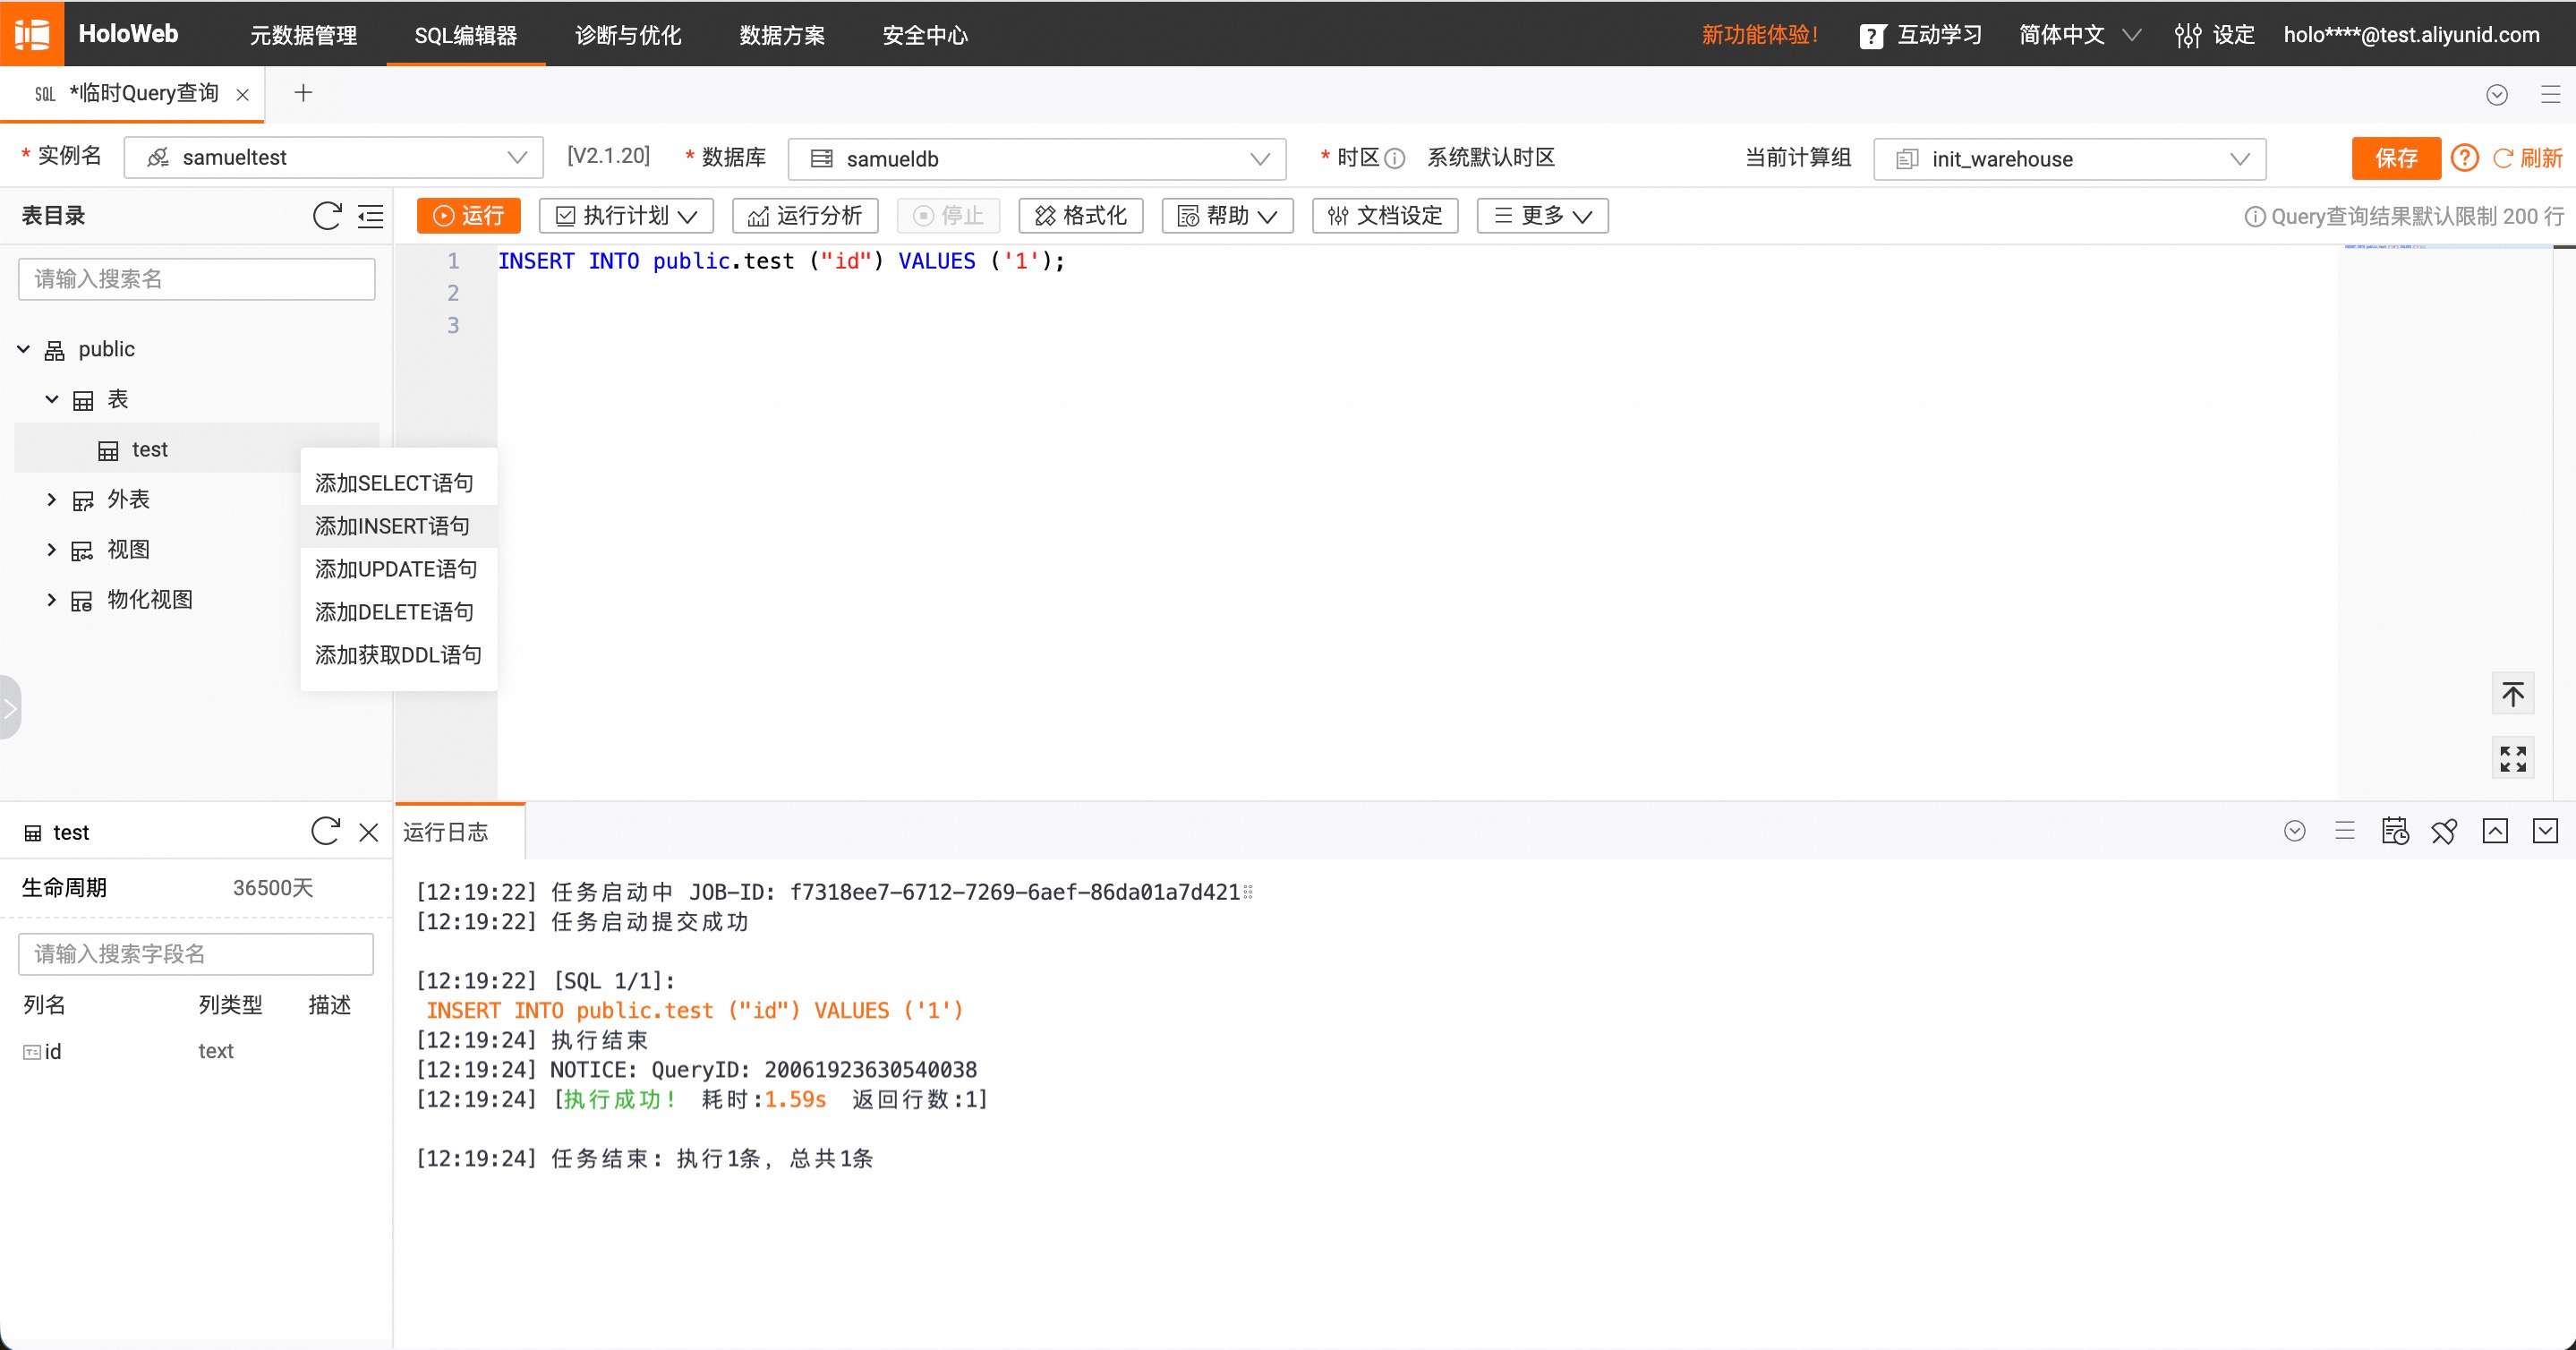2576x1350 pixels.
Task: Open 设定 settings sliders icon
Action: pyautogui.click(x=2187, y=35)
